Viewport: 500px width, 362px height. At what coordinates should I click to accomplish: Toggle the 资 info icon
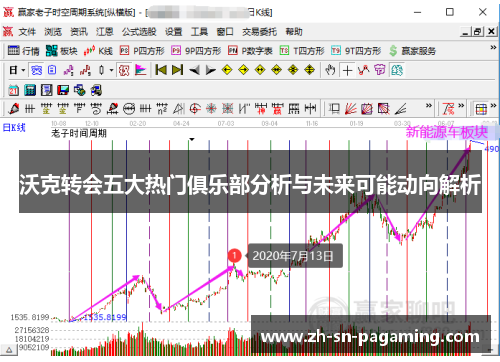tap(36, 70)
